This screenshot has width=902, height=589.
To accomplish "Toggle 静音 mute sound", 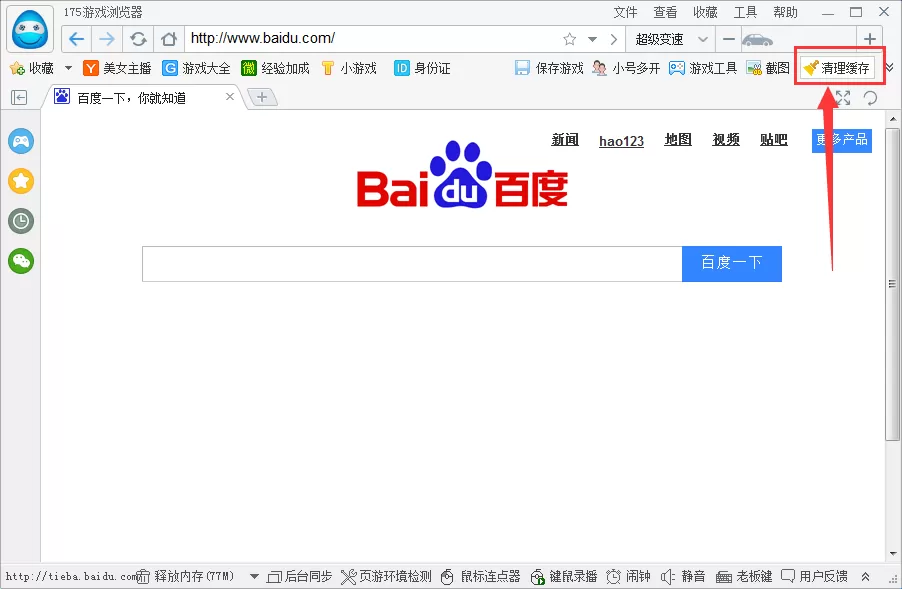I will [x=683, y=576].
